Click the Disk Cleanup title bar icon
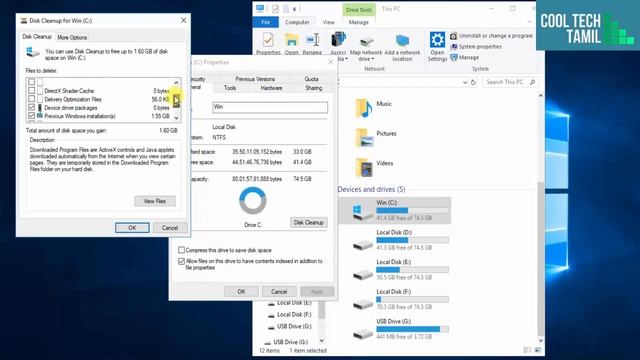 pos(24,20)
